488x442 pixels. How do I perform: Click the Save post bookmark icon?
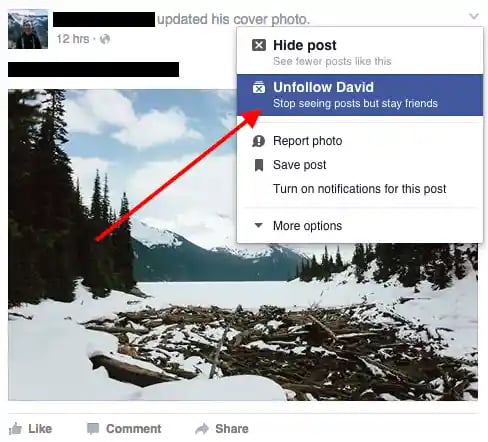259,165
